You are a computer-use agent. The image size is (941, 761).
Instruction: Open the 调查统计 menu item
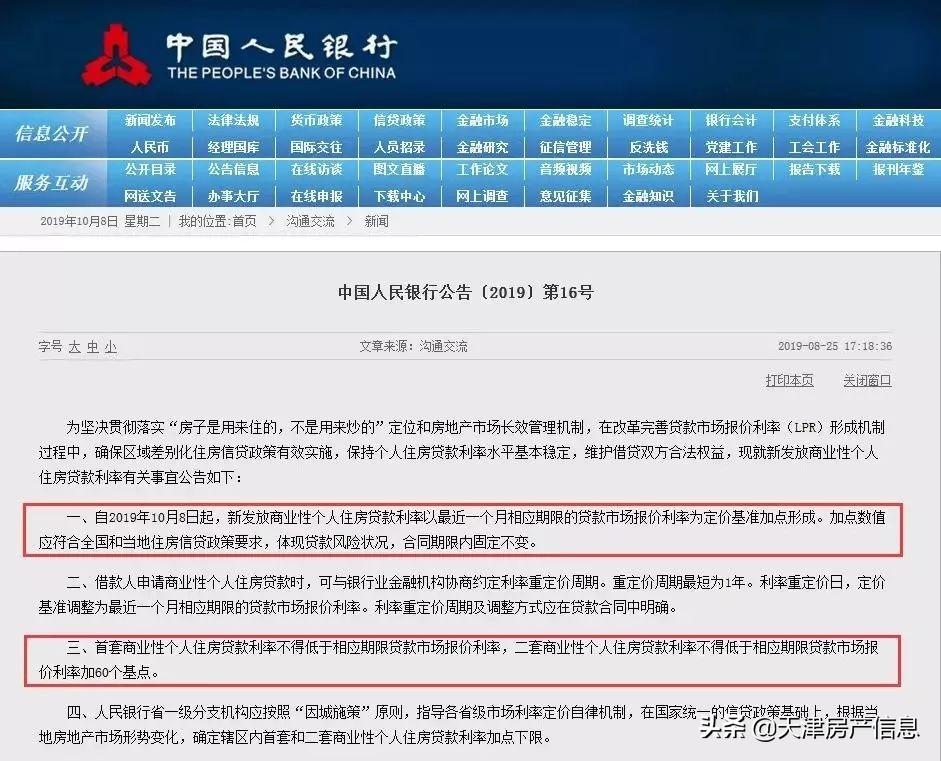click(x=648, y=121)
